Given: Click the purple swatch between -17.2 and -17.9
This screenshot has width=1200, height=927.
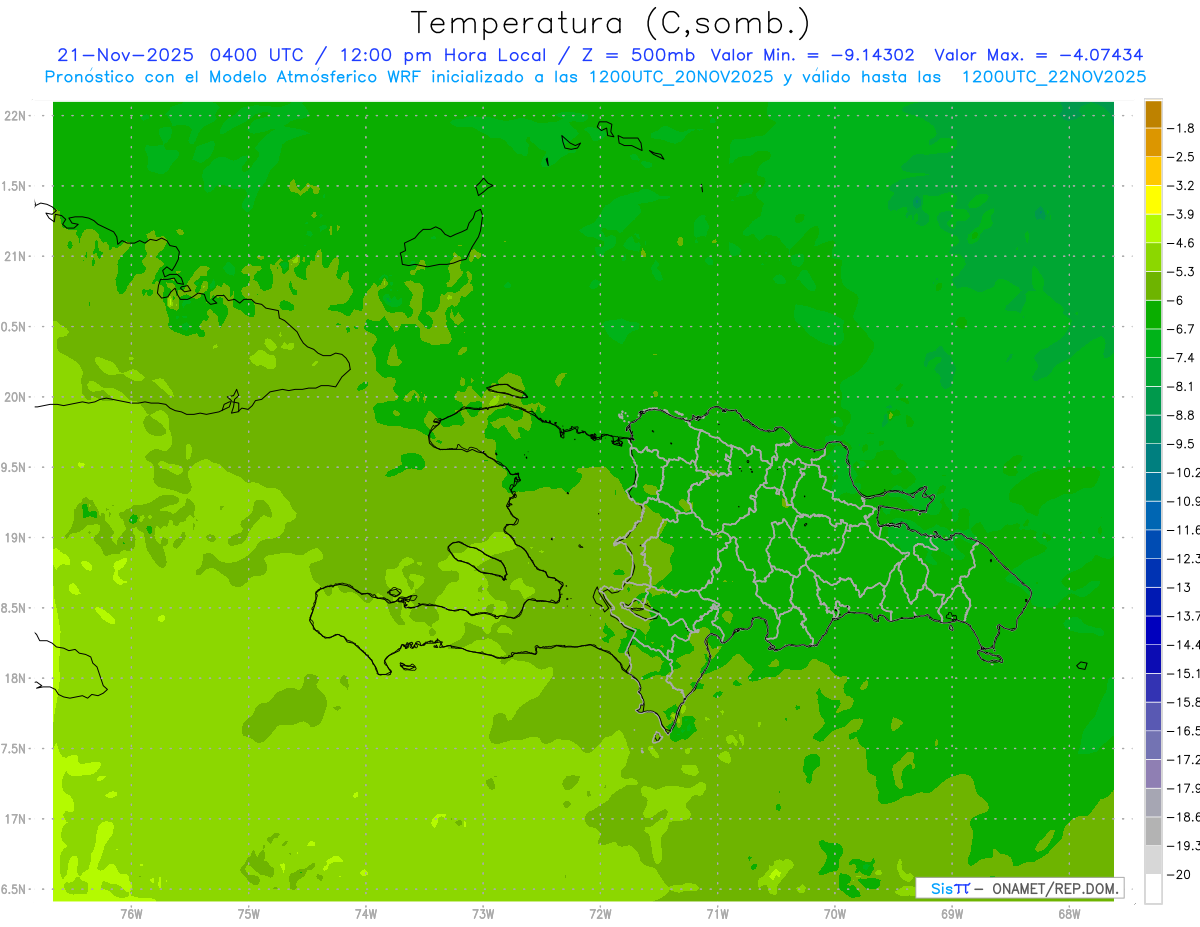Looking at the screenshot, I should tap(1153, 774).
